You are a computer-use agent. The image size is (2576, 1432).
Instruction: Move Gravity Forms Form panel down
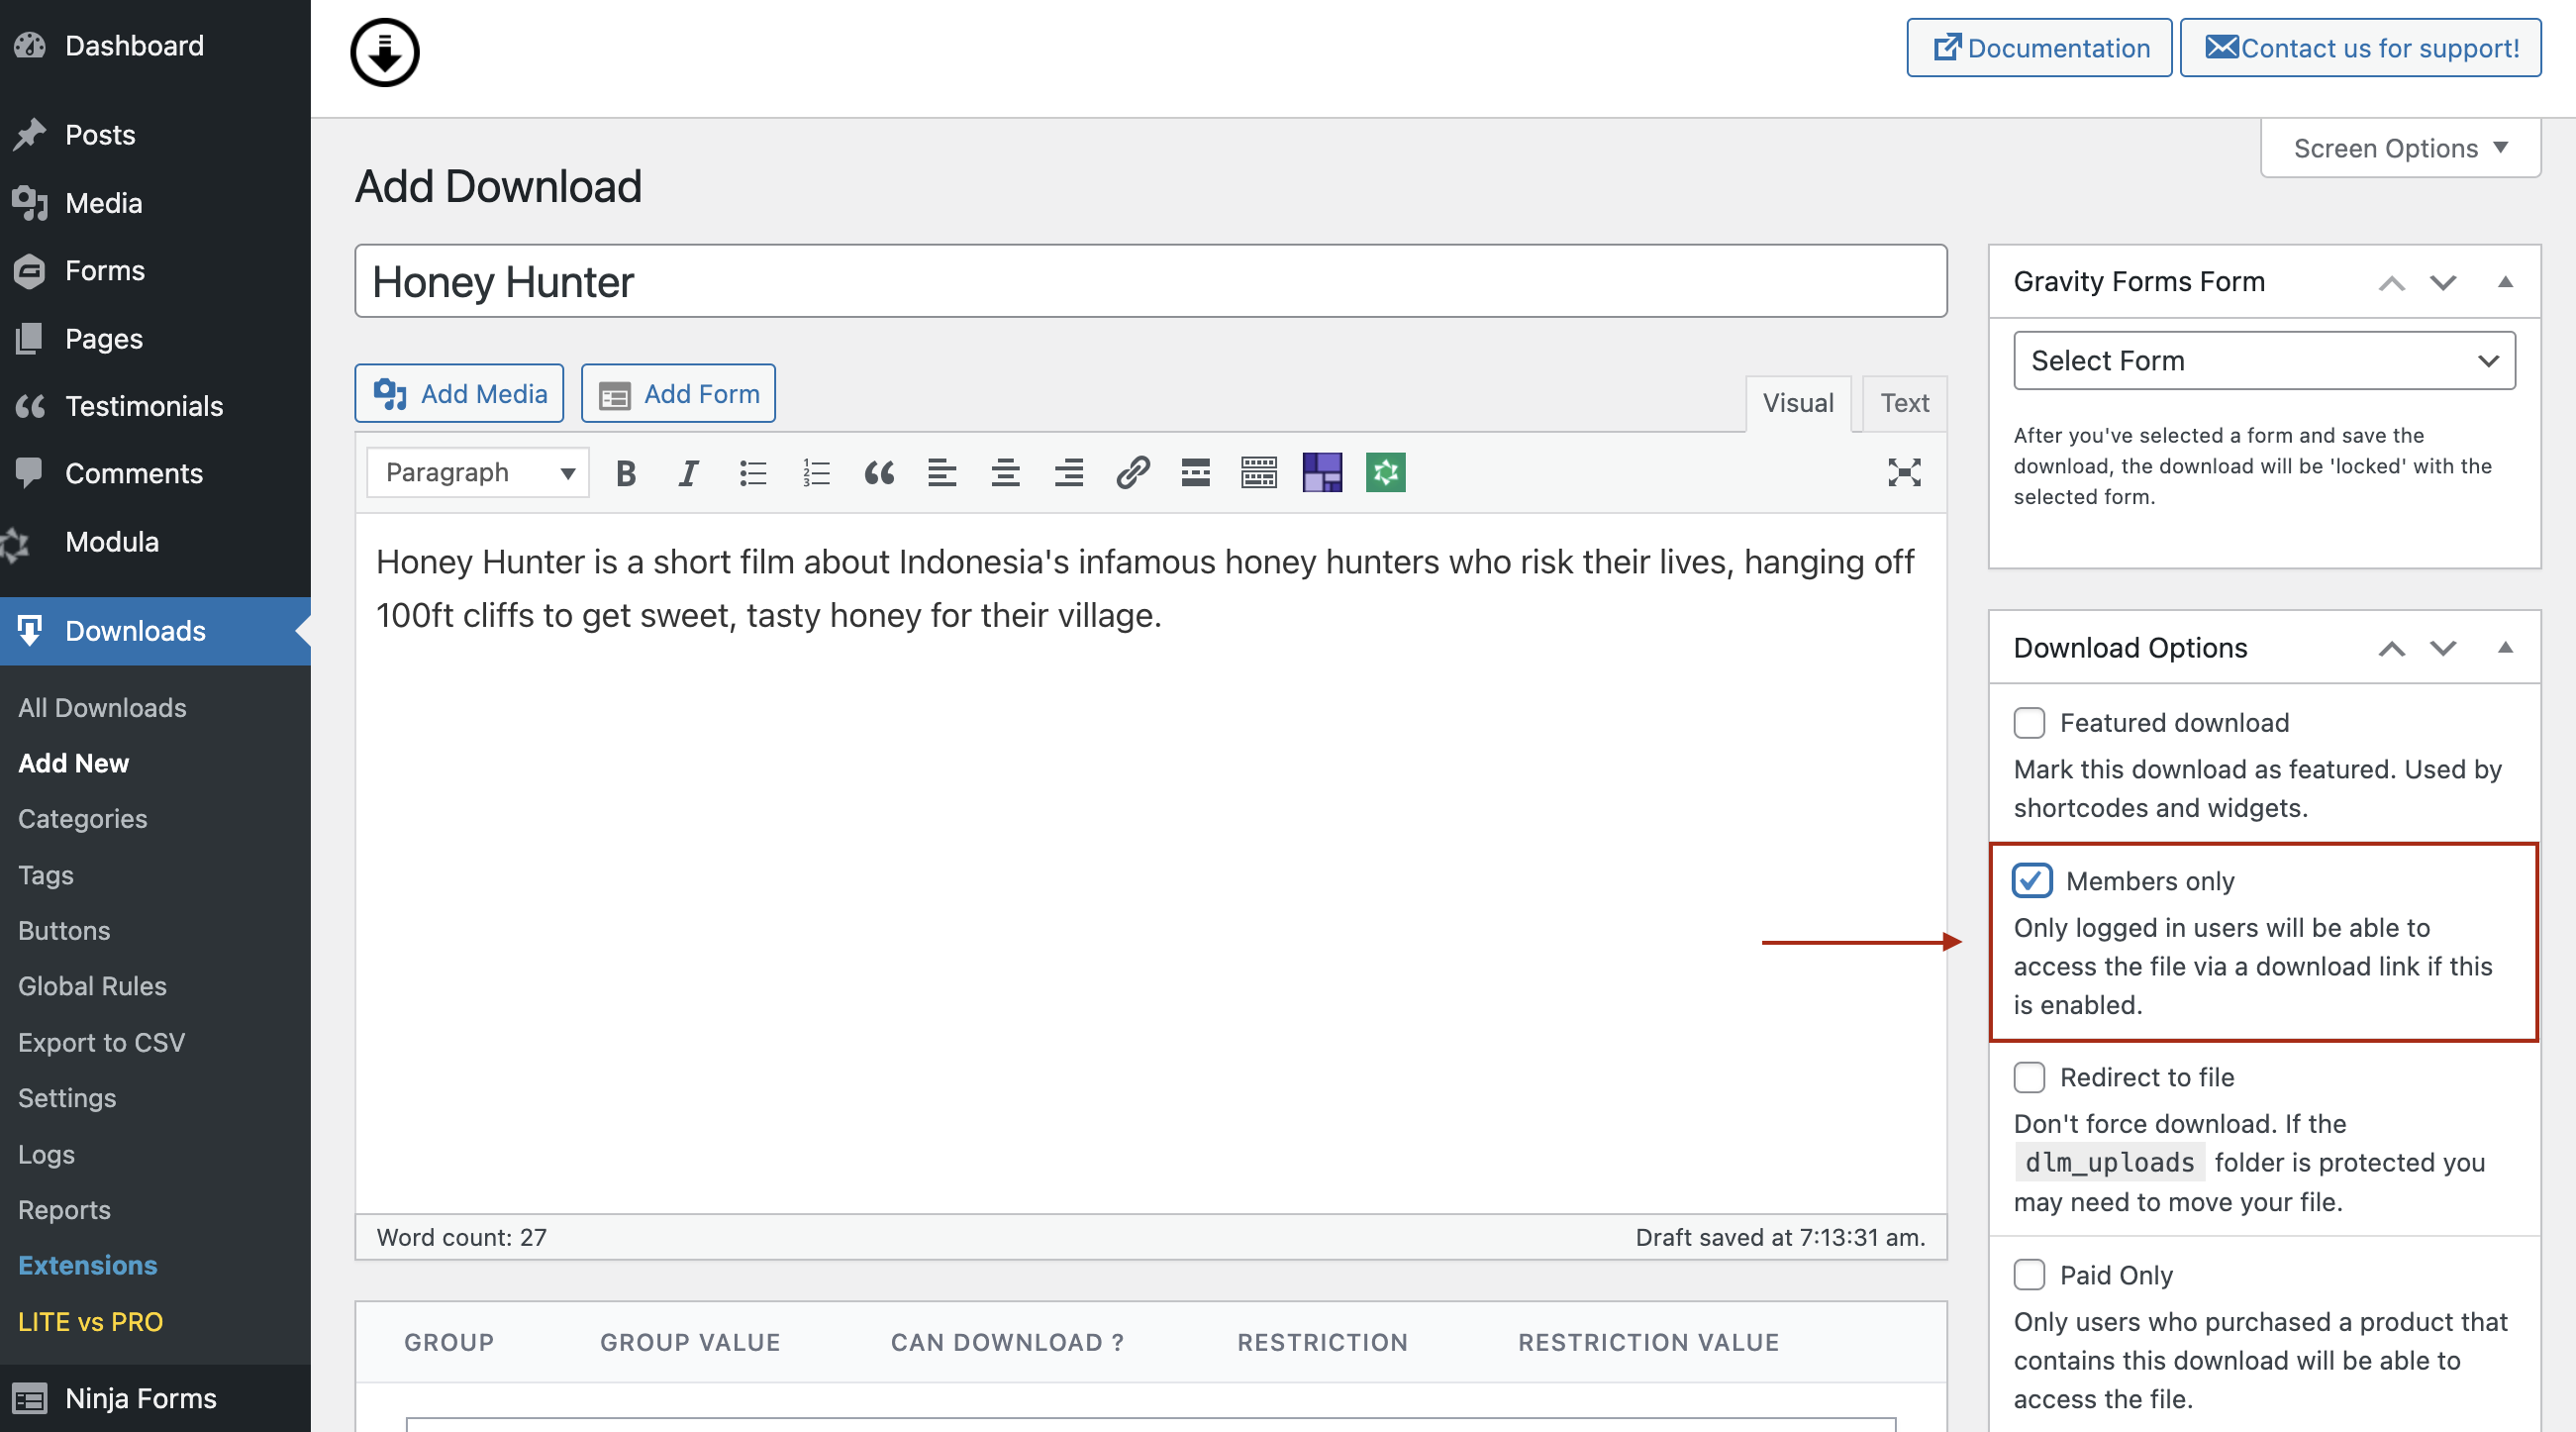[x=2443, y=282]
